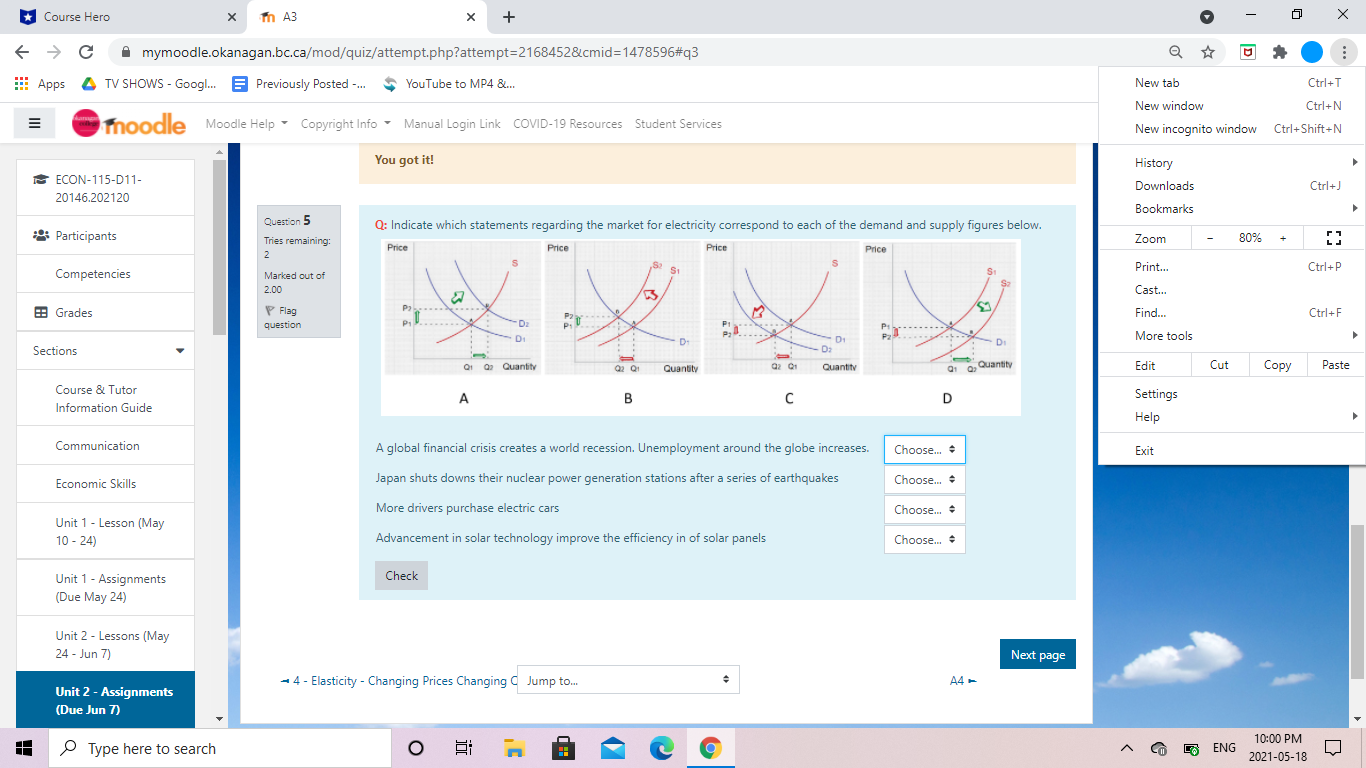Viewport: 1366px width, 768px height.
Task: Open the dropdown for the electric cars statement
Action: tap(925, 510)
